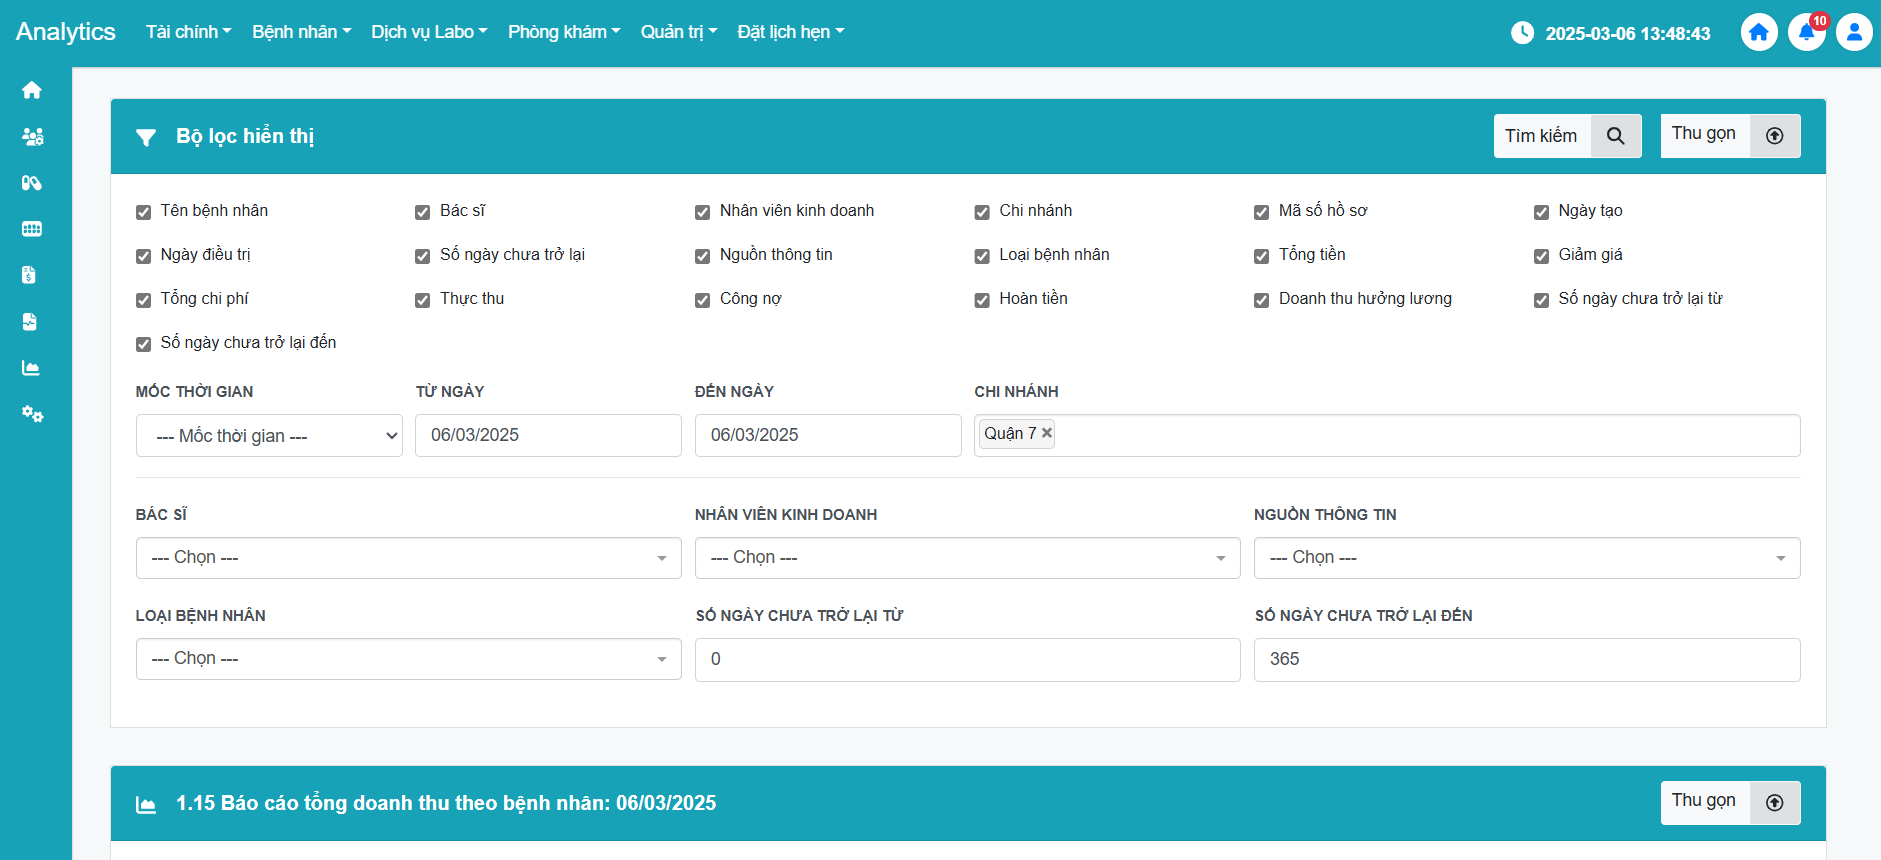
Task: Open the users management sidebar icon
Action: [32, 137]
